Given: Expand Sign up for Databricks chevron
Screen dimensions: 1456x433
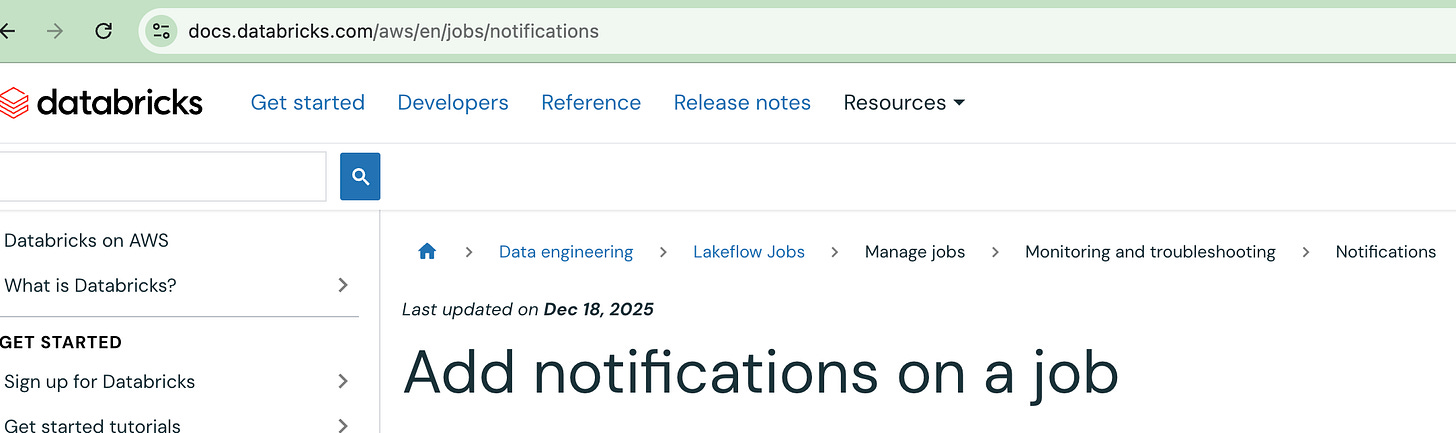Looking at the screenshot, I should (343, 381).
